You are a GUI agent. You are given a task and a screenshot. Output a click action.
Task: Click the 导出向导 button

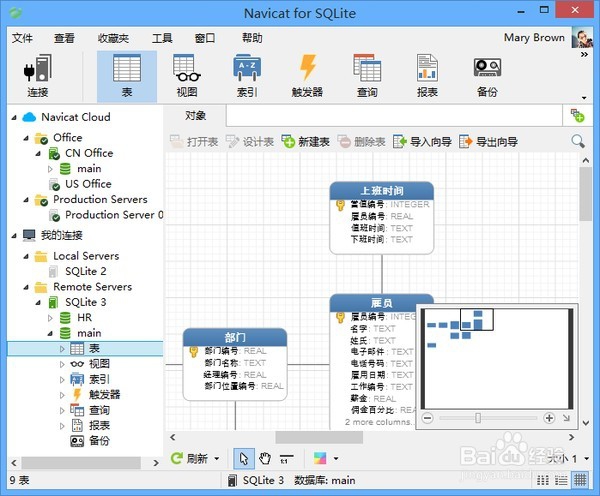pyautogui.click(x=488, y=142)
